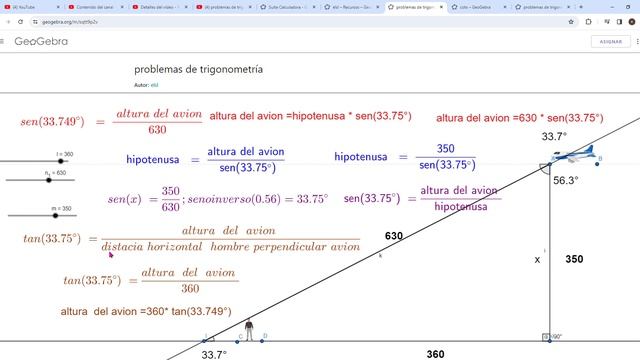The width and height of the screenshot is (640, 360).
Task: Open the 'Detalles del video' tab
Action: (158, 7)
